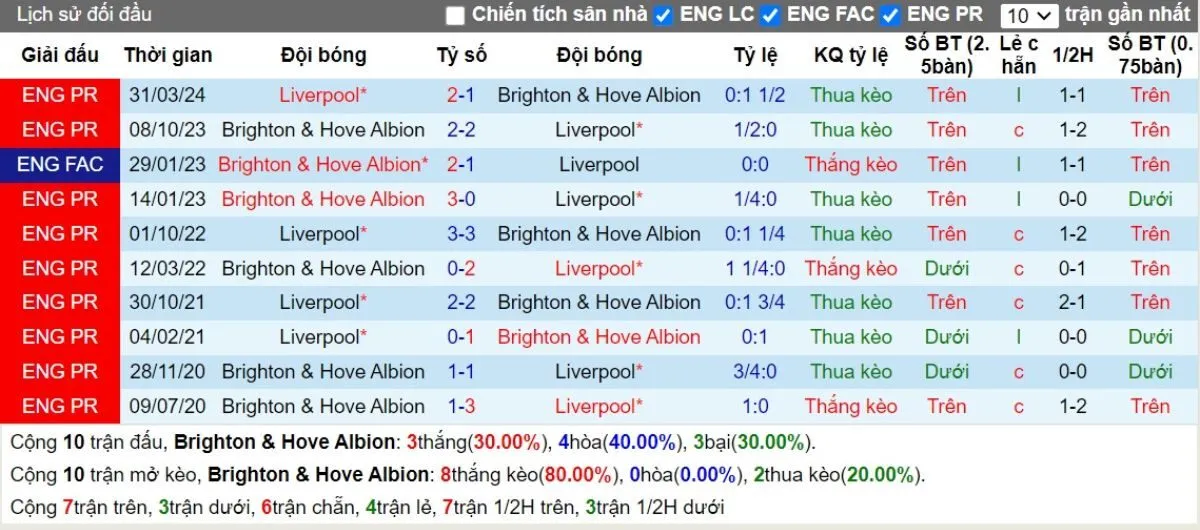
Task: Open red Brighton & Hove Albion on 04/02/21
Action: click(599, 337)
